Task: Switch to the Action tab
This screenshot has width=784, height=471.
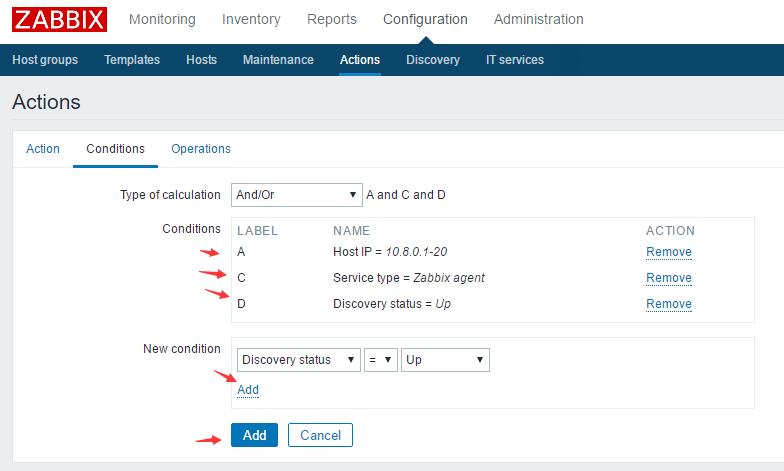Action: point(43,148)
